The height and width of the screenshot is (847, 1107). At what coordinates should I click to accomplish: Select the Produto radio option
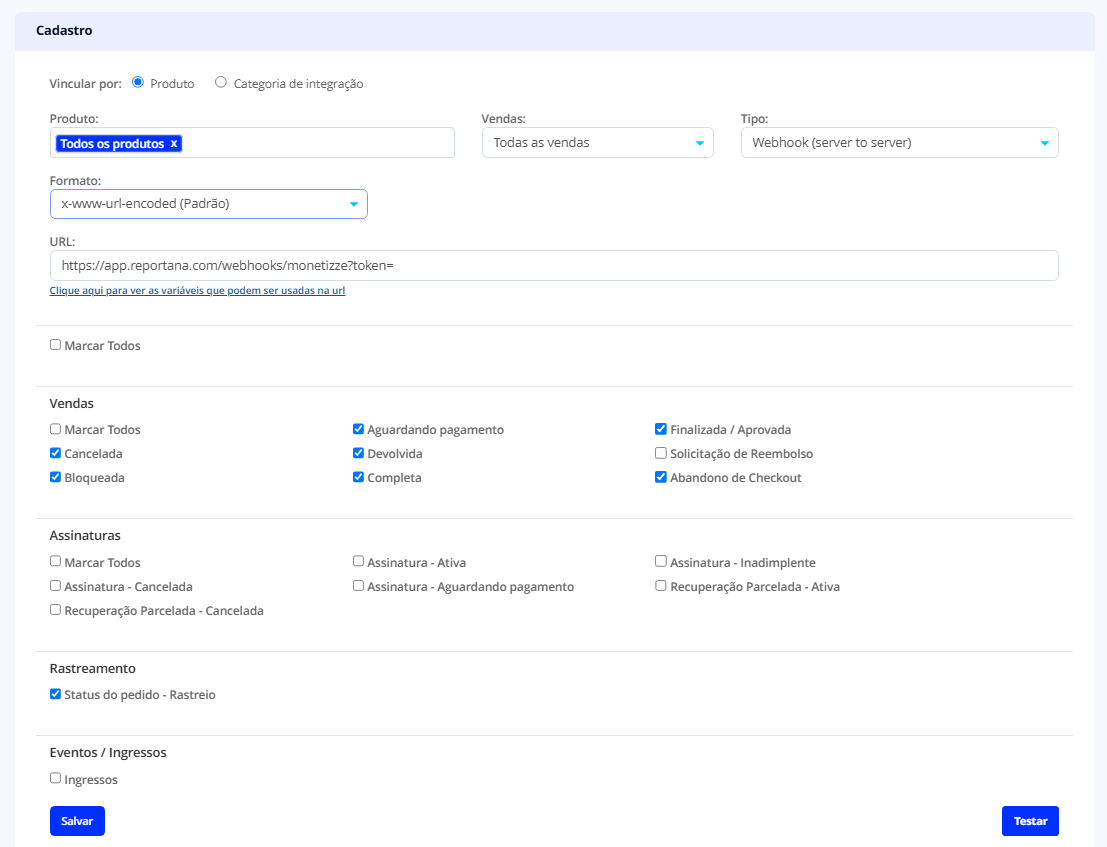click(138, 83)
